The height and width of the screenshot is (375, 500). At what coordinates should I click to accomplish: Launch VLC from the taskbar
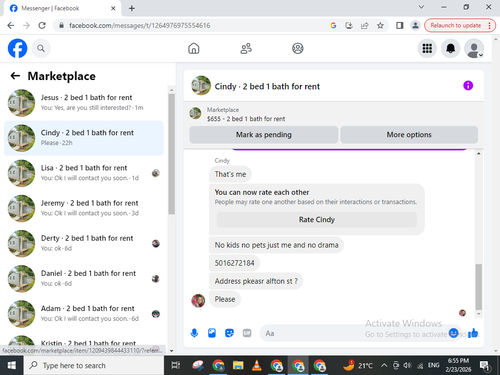pyautogui.click(x=257, y=365)
